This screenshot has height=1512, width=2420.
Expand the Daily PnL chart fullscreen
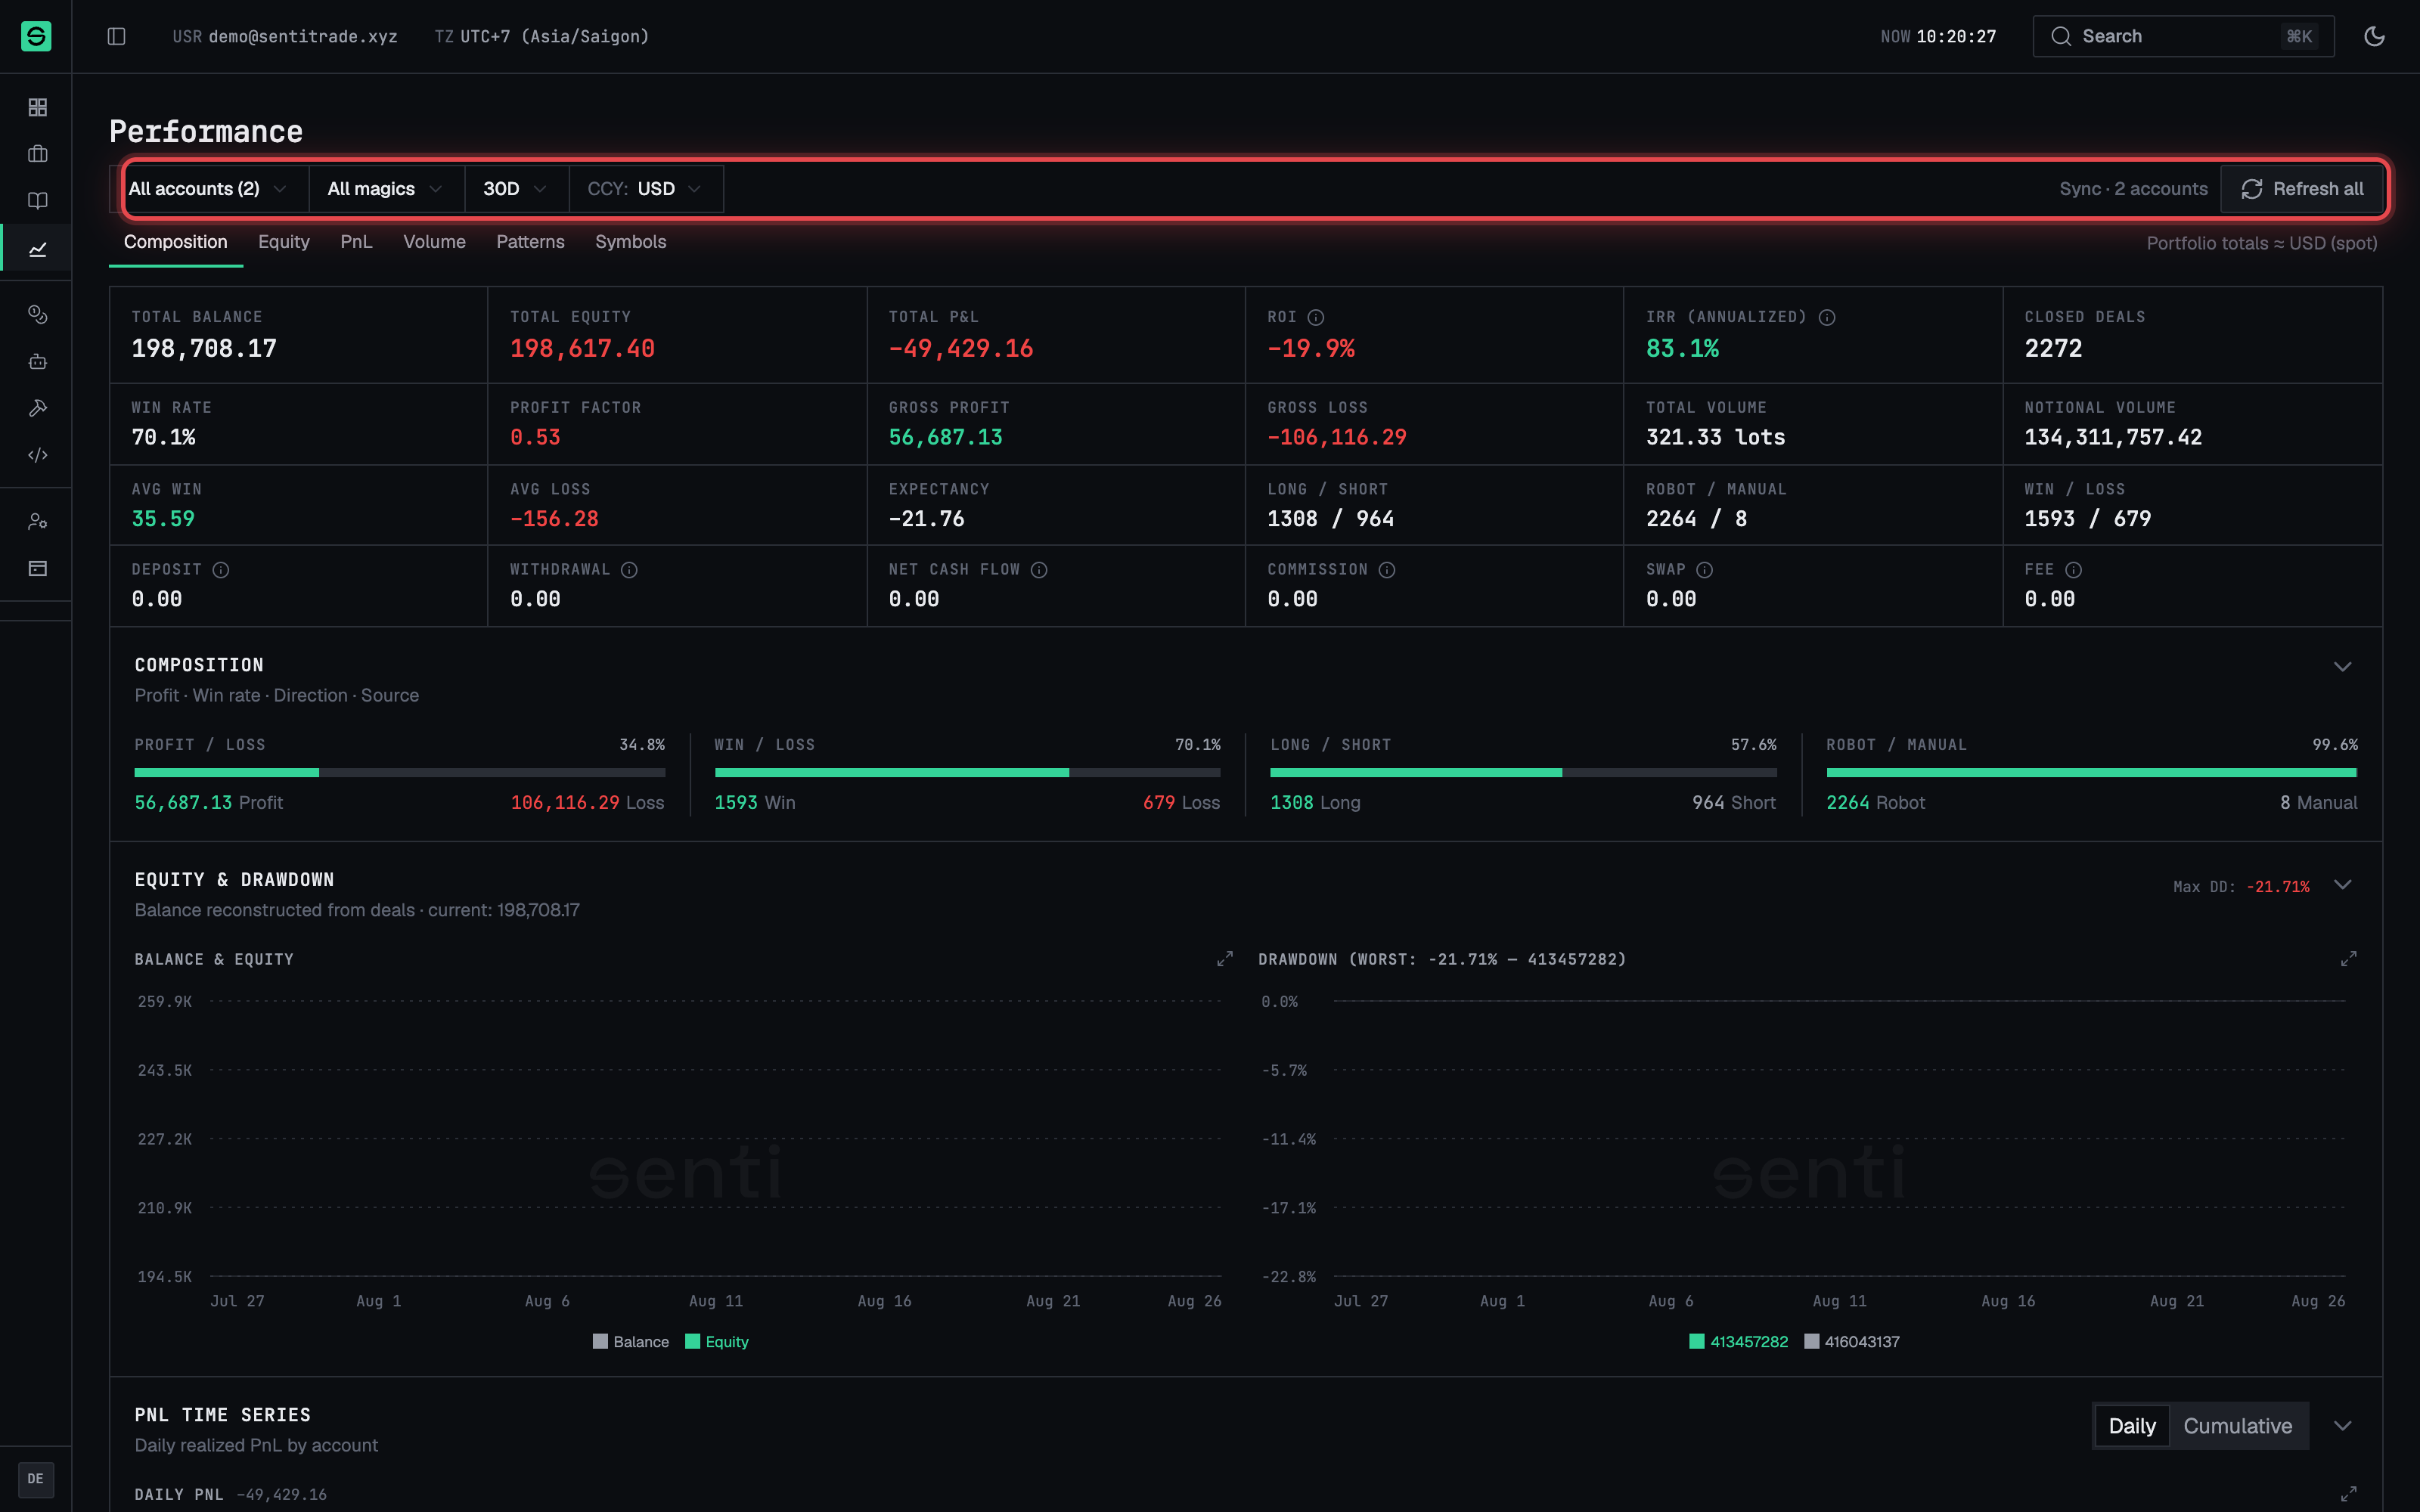point(2349,1493)
